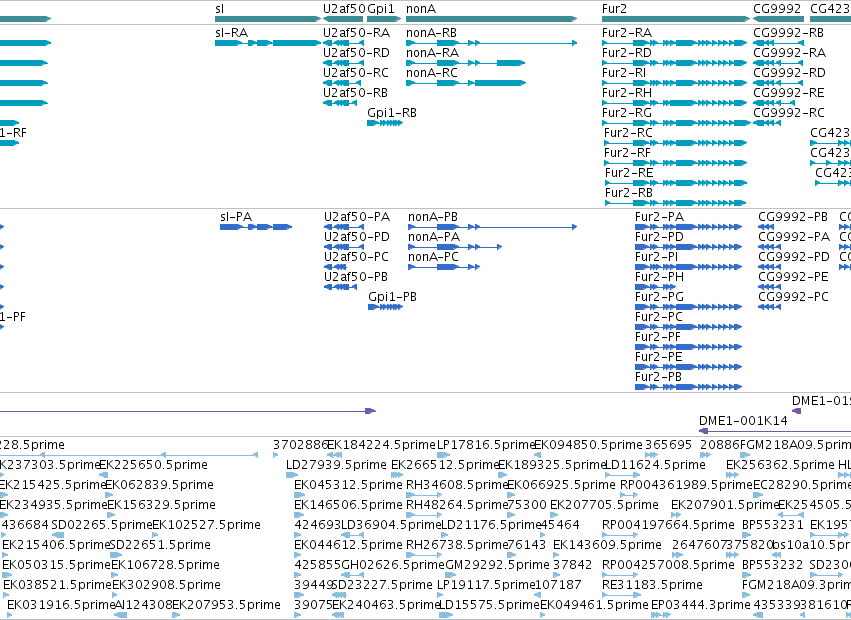Click transcript label CG9992-RC

pos(789,113)
